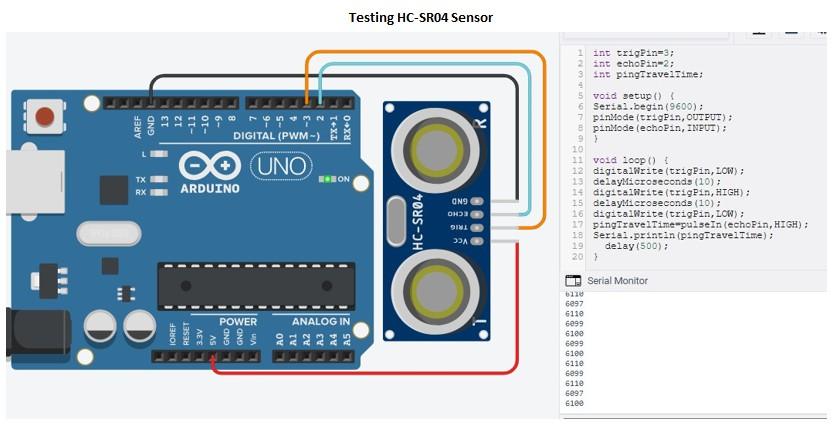Click the 3.3V power pin socket
Image resolution: width=839 pixels, height=429 pixels.
click(199, 356)
